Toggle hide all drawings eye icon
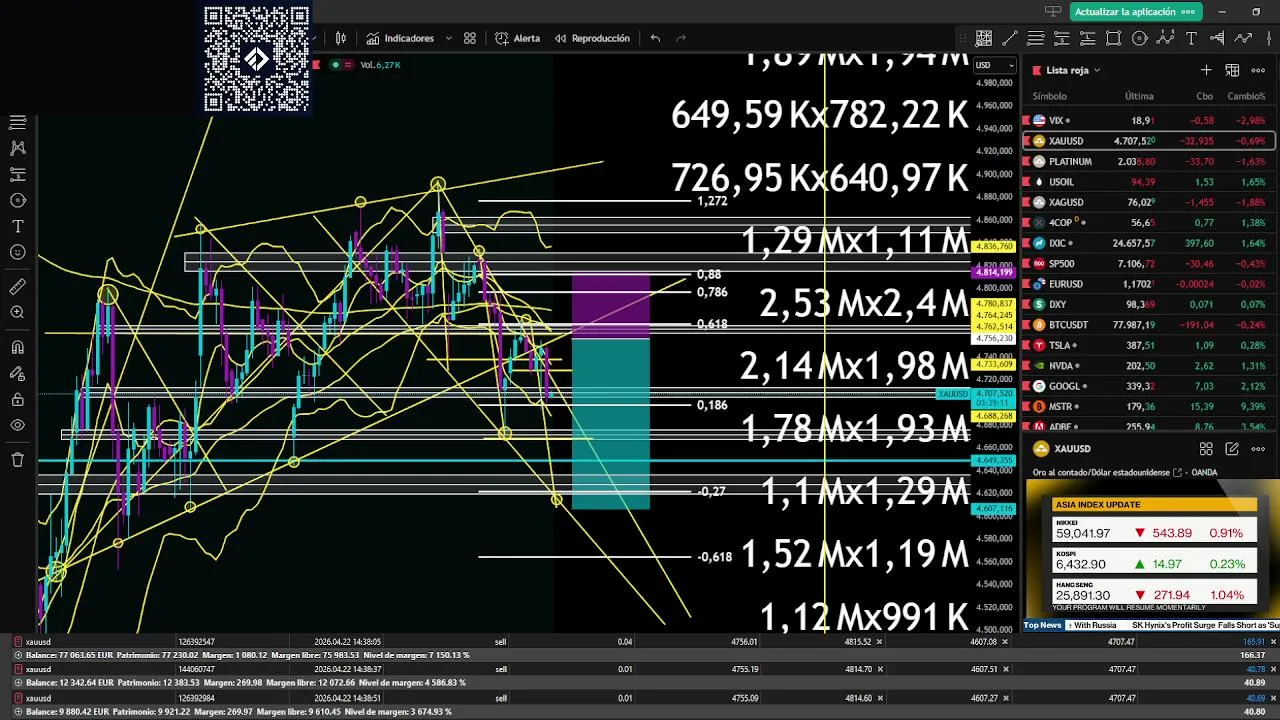Viewport: 1280px width, 720px height. (17, 425)
